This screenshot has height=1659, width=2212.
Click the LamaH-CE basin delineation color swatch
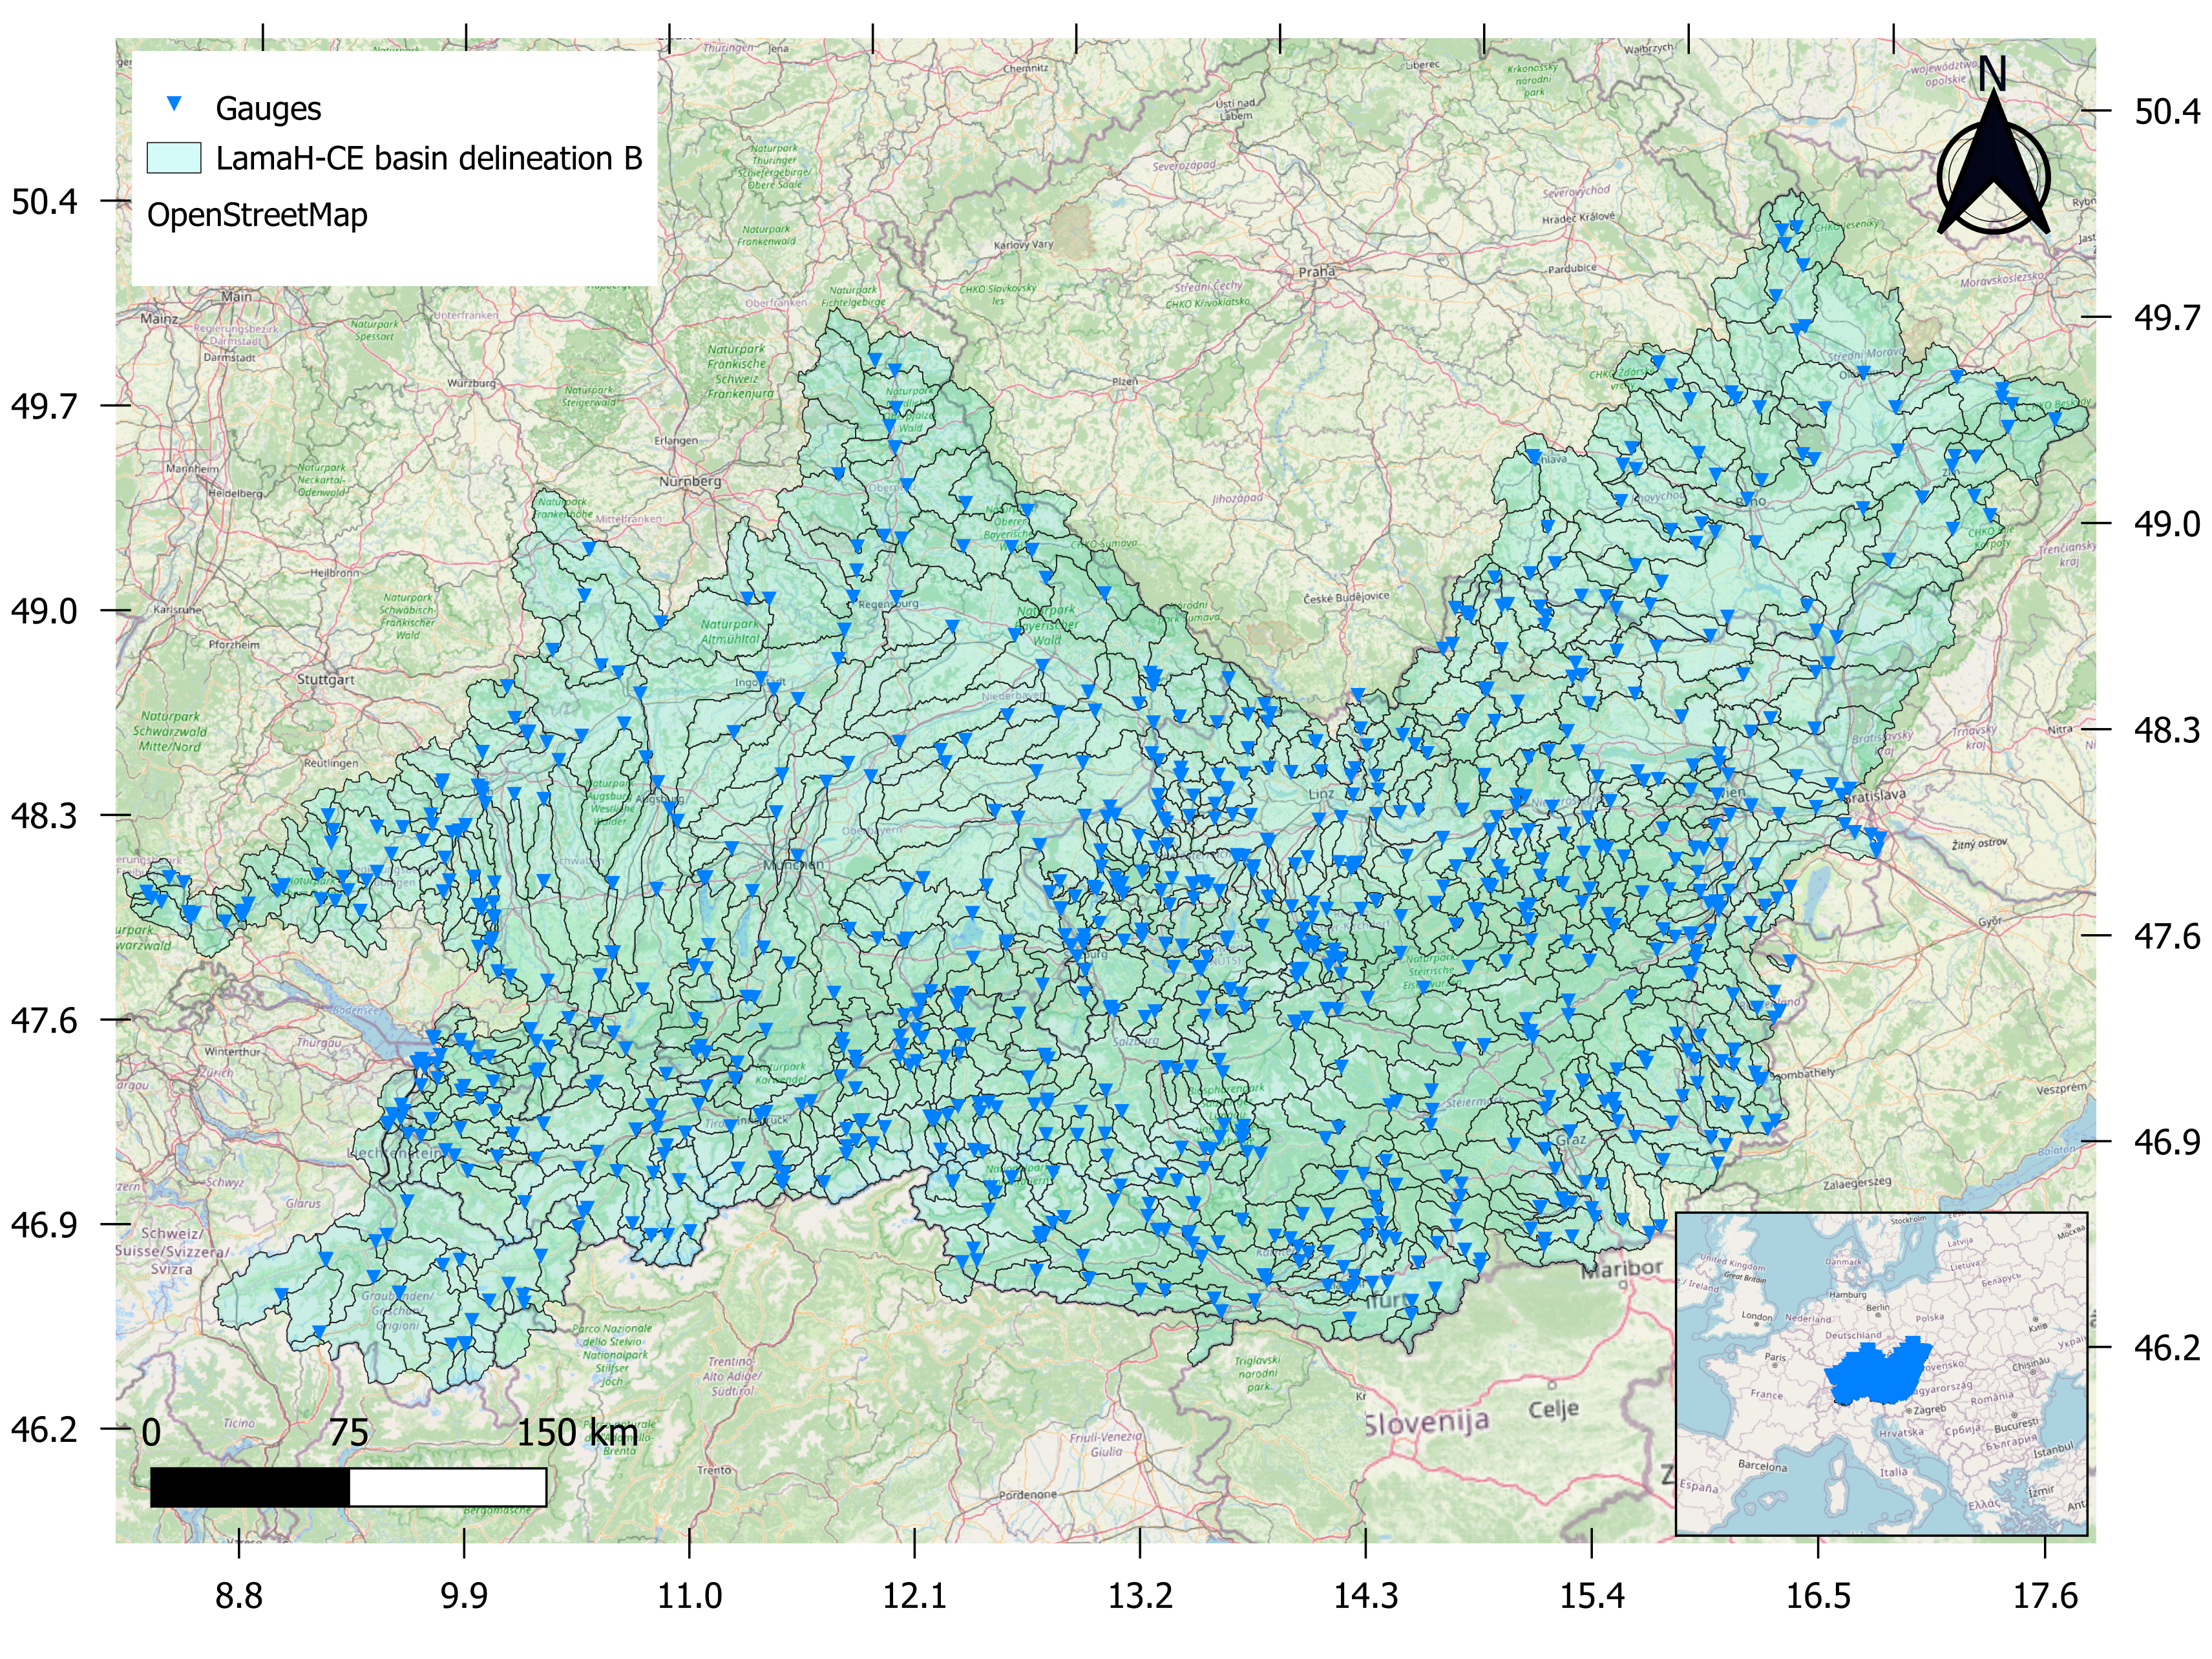(x=174, y=158)
